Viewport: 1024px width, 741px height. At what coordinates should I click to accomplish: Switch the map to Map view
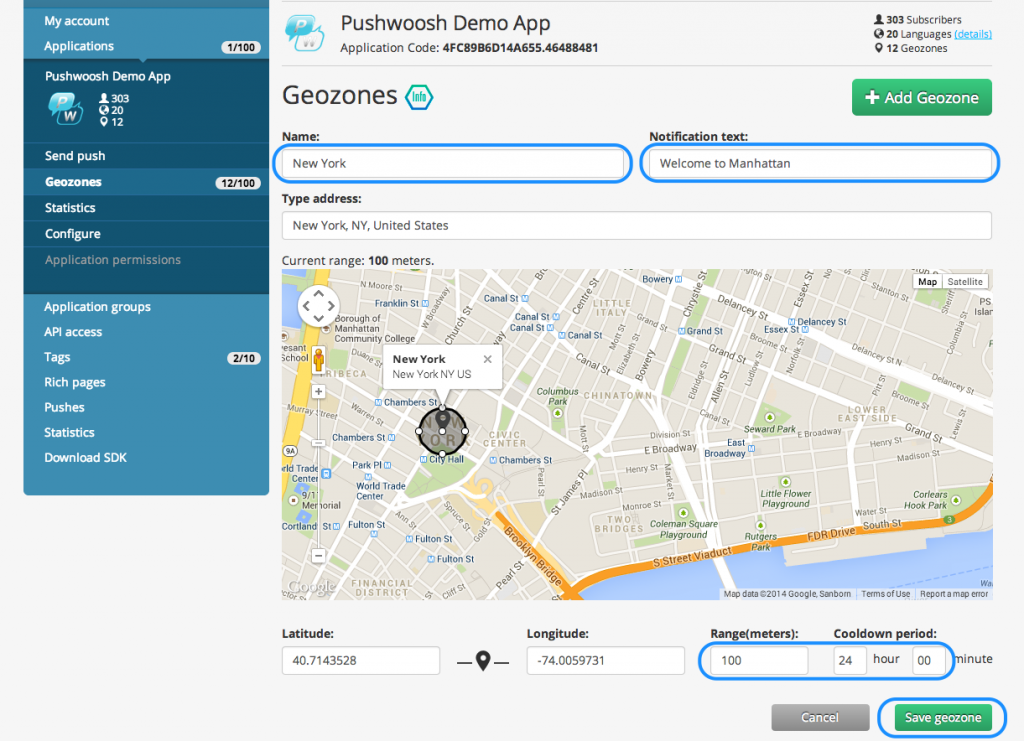[x=927, y=281]
